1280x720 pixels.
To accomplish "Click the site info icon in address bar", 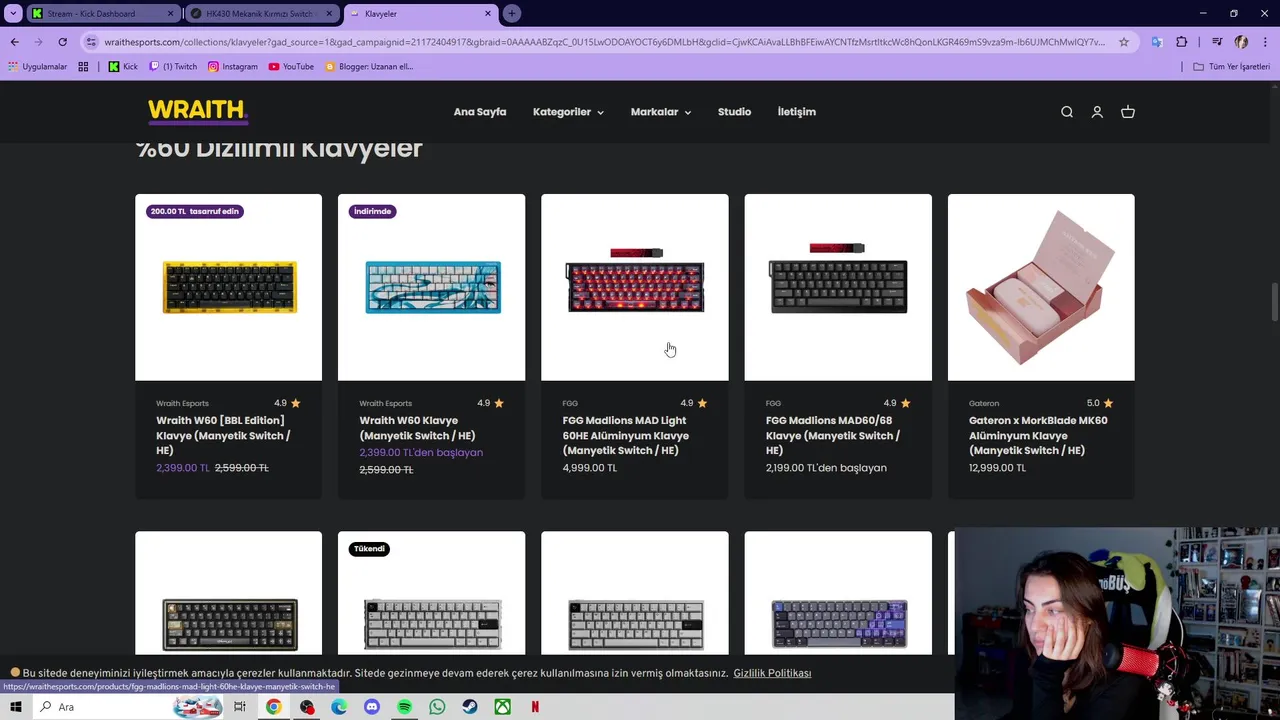I will (x=92, y=42).
